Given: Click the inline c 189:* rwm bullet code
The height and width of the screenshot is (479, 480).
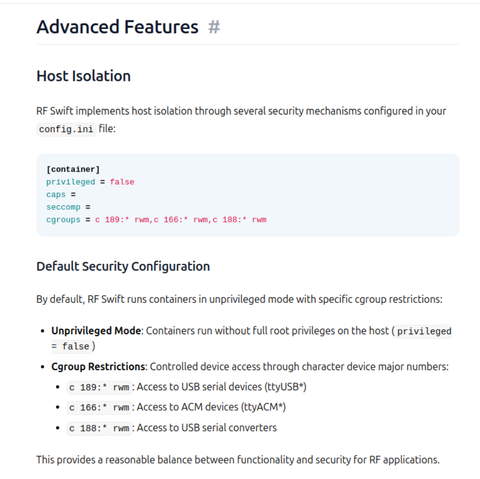Looking at the screenshot, I should (99, 387).
